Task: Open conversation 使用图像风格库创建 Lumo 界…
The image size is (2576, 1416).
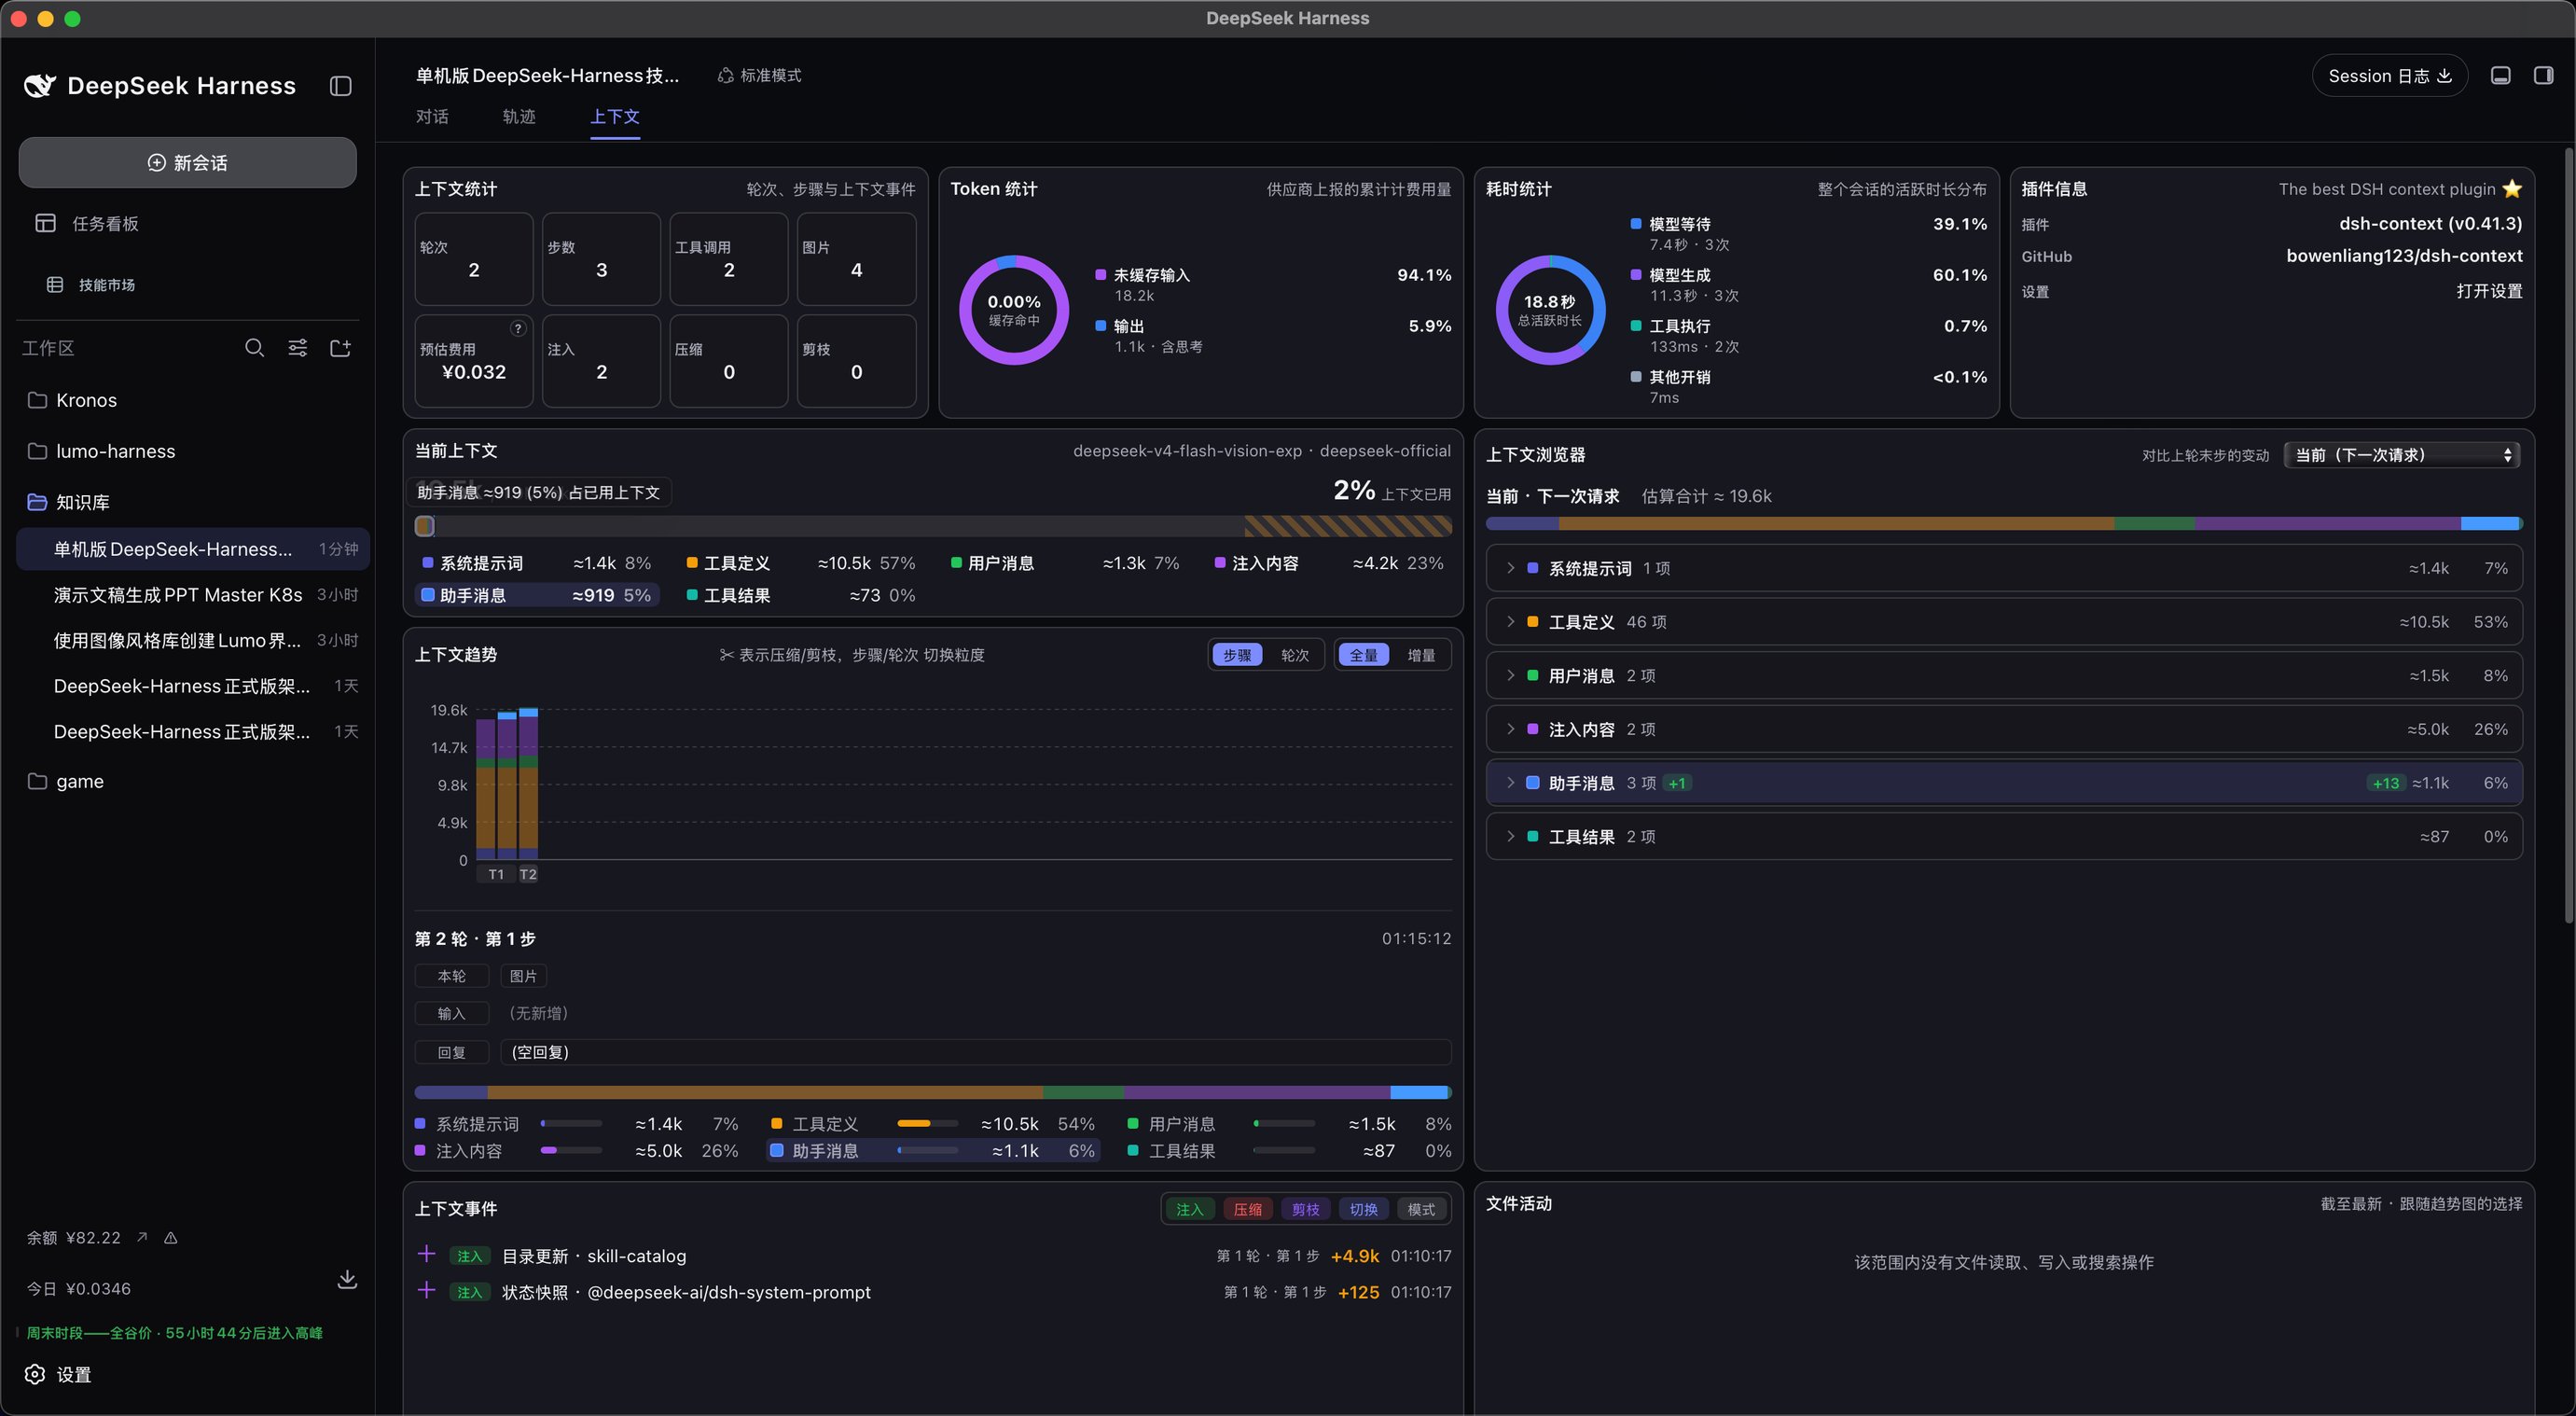Action: point(192,640)
